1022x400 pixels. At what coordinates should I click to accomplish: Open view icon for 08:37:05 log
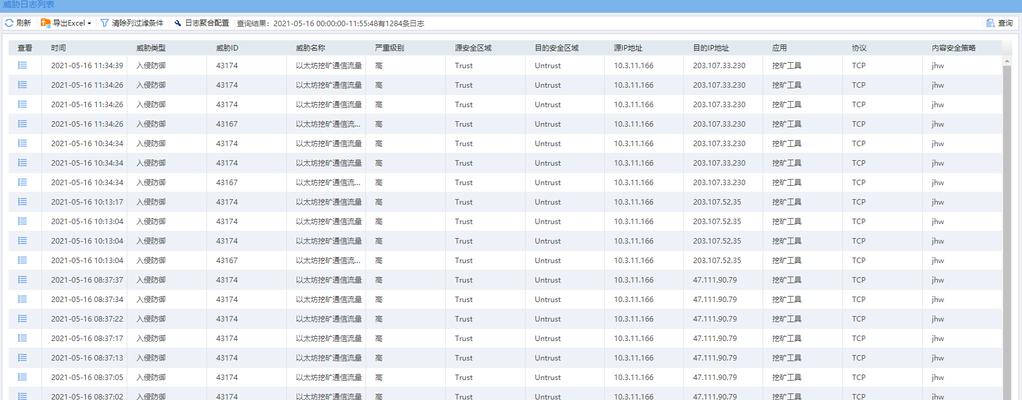tap(22, 377)
